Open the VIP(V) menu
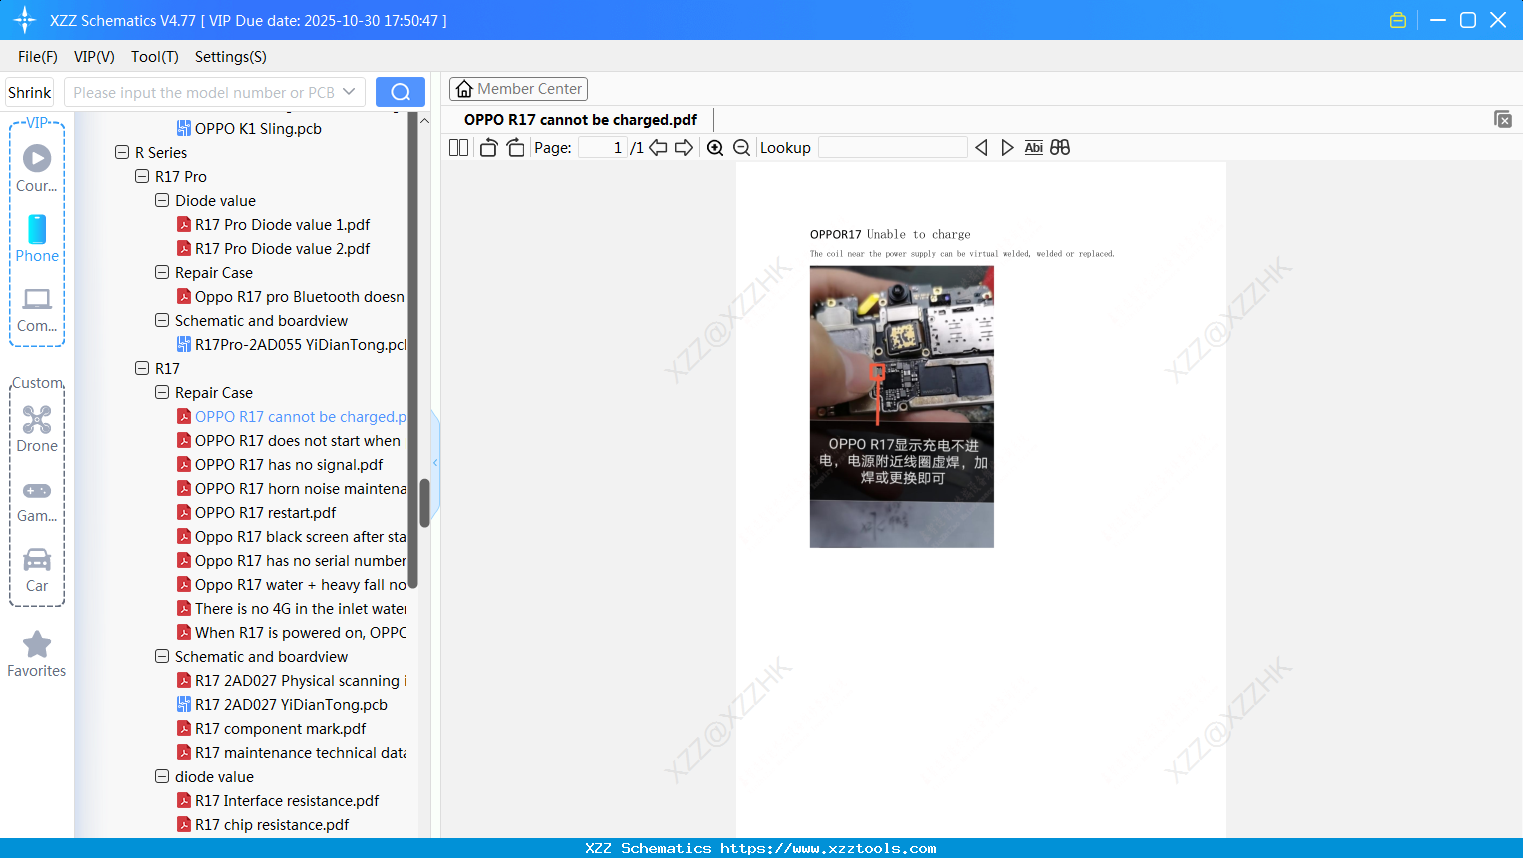The height and width of the screenshot is (858, 1523). tap(94, 57)
